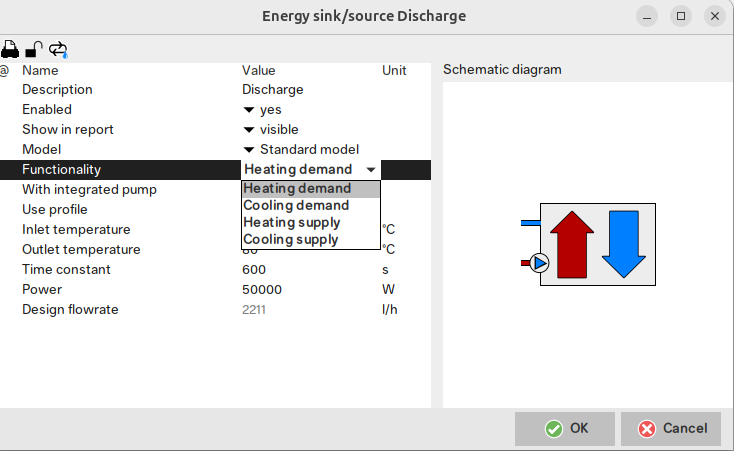Click the Description value Discharge

coord(272,90)
